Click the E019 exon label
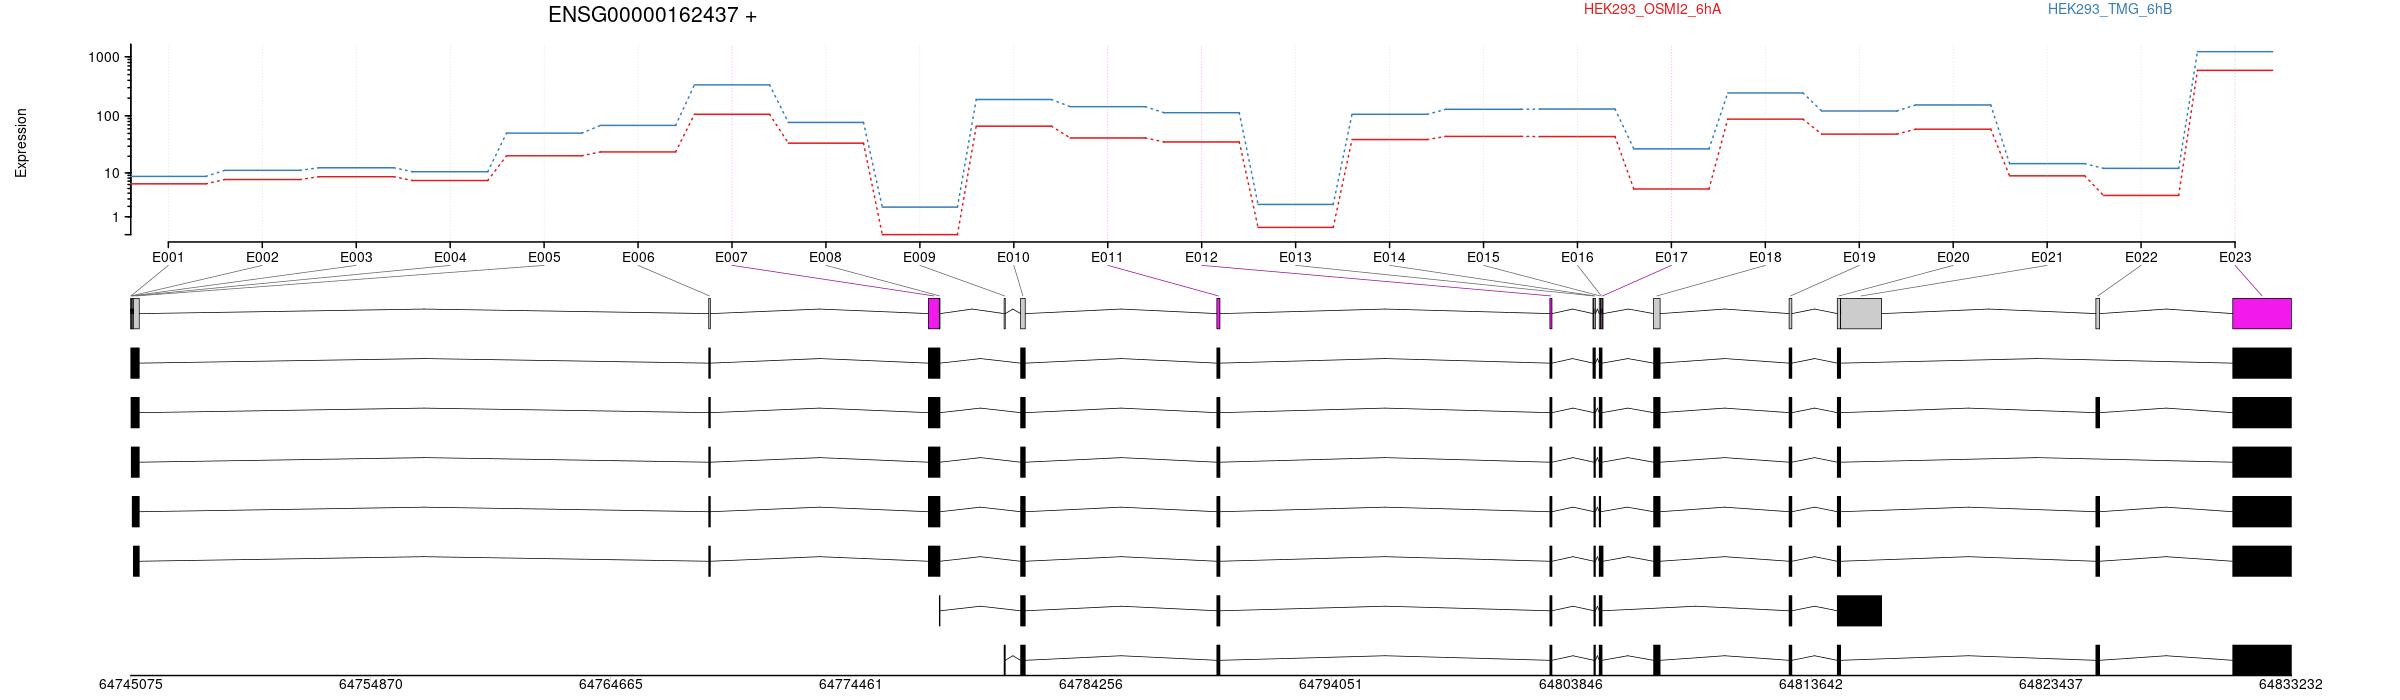 click(x=1859, y=257)
